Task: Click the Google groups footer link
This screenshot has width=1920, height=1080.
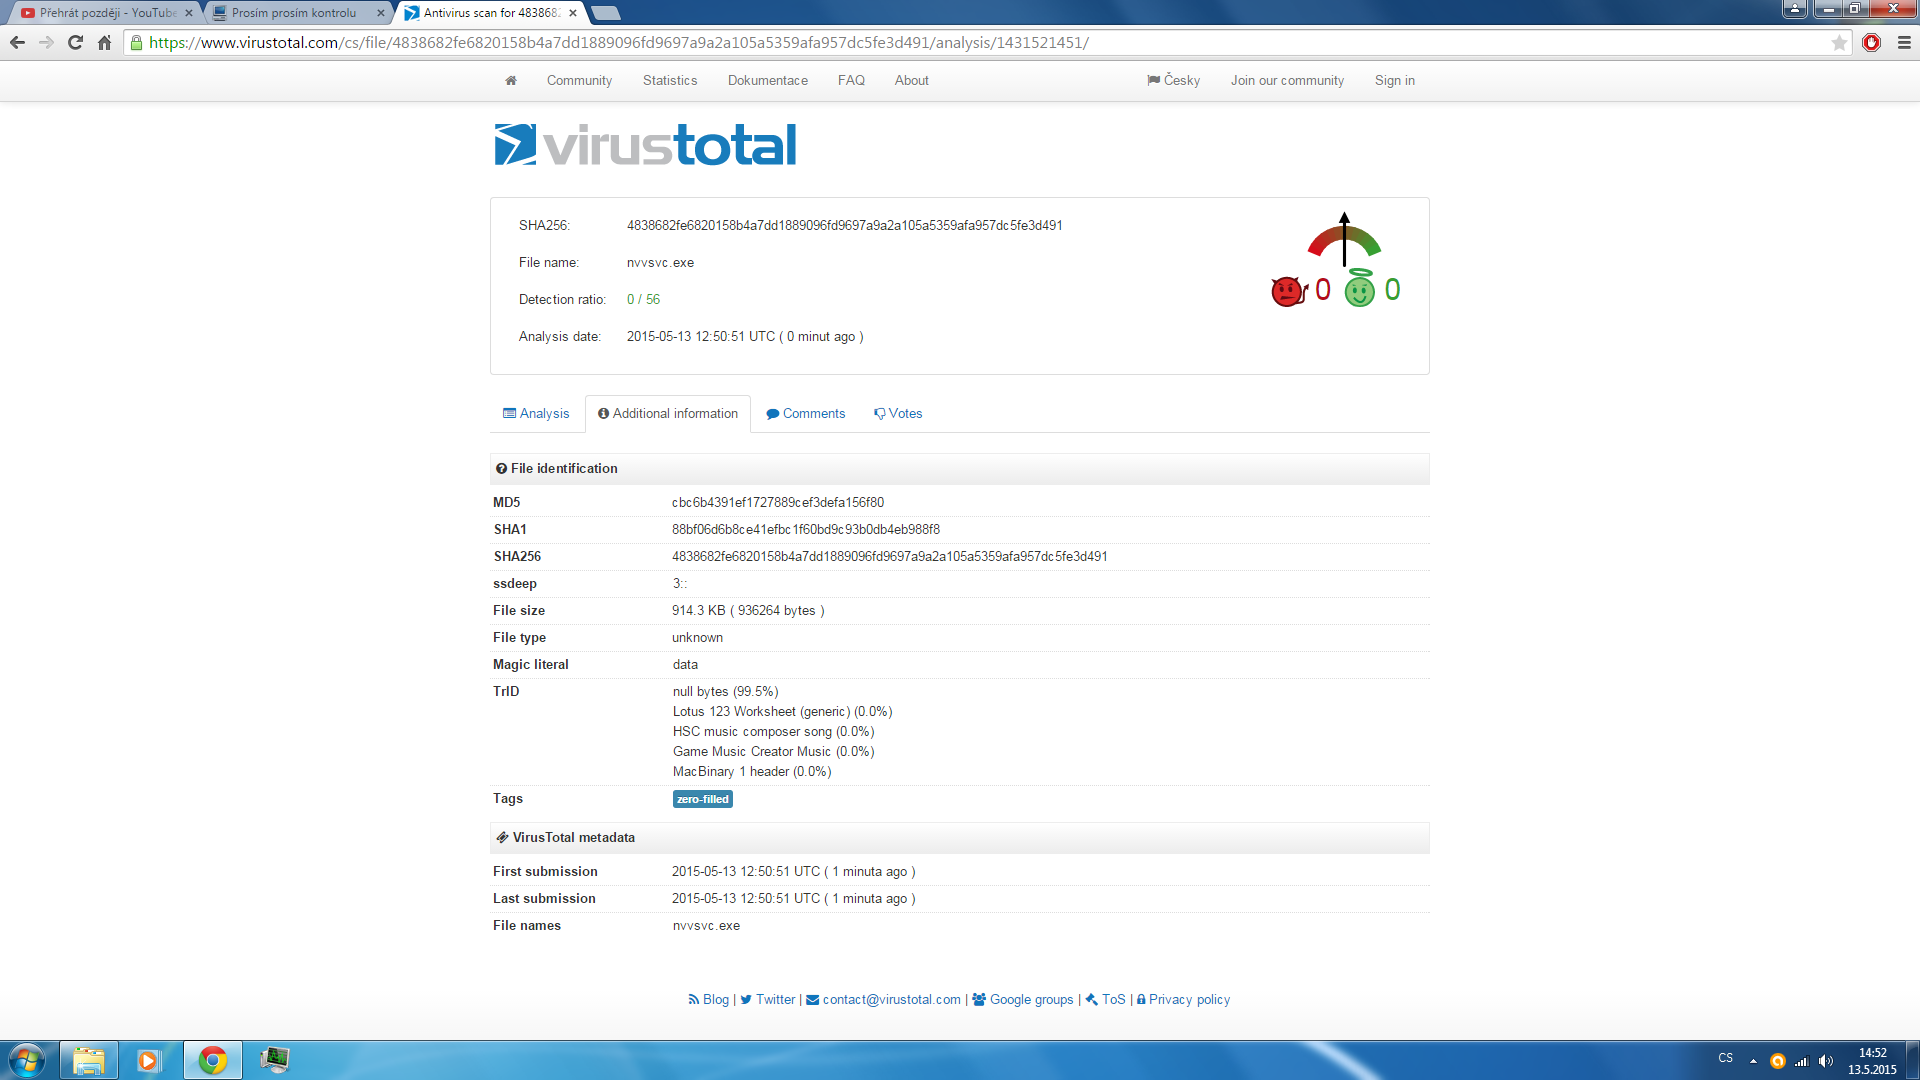Action: (1023, 999)
